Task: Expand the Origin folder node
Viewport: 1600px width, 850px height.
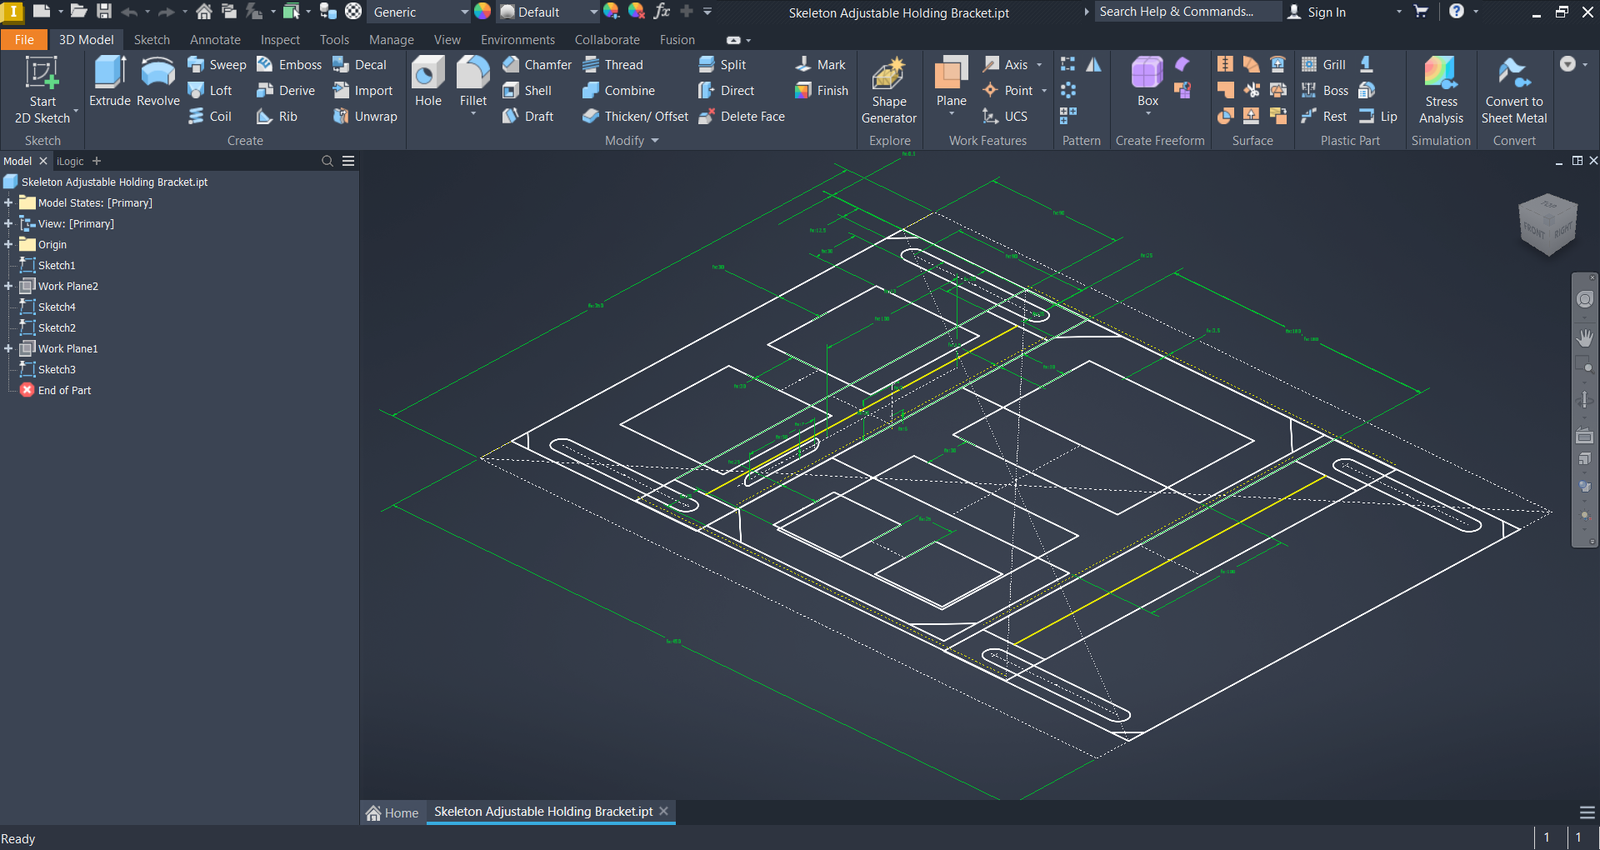Action: (8, 244)
